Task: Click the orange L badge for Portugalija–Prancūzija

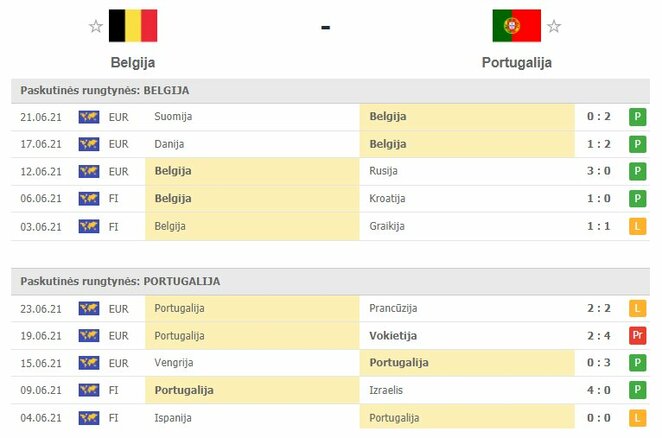Action: point(638,308)
